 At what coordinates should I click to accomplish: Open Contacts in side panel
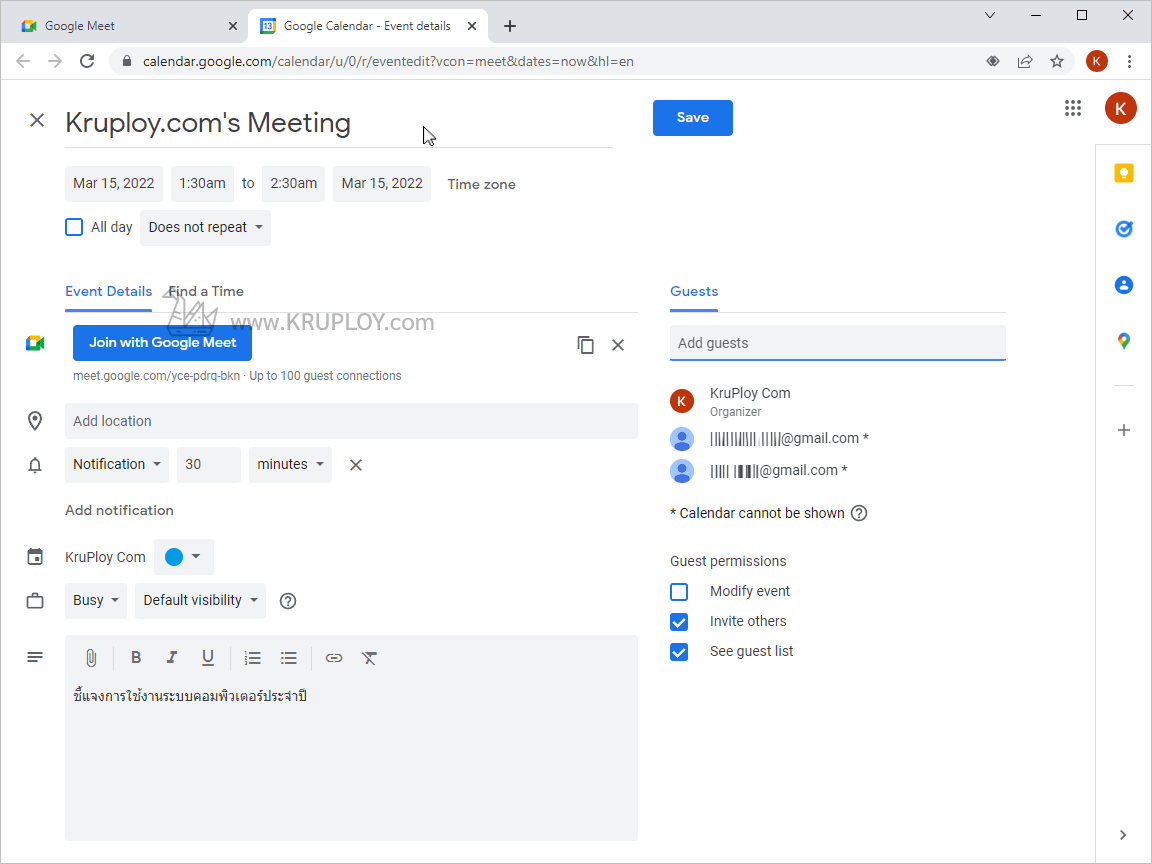point(1123,285)
